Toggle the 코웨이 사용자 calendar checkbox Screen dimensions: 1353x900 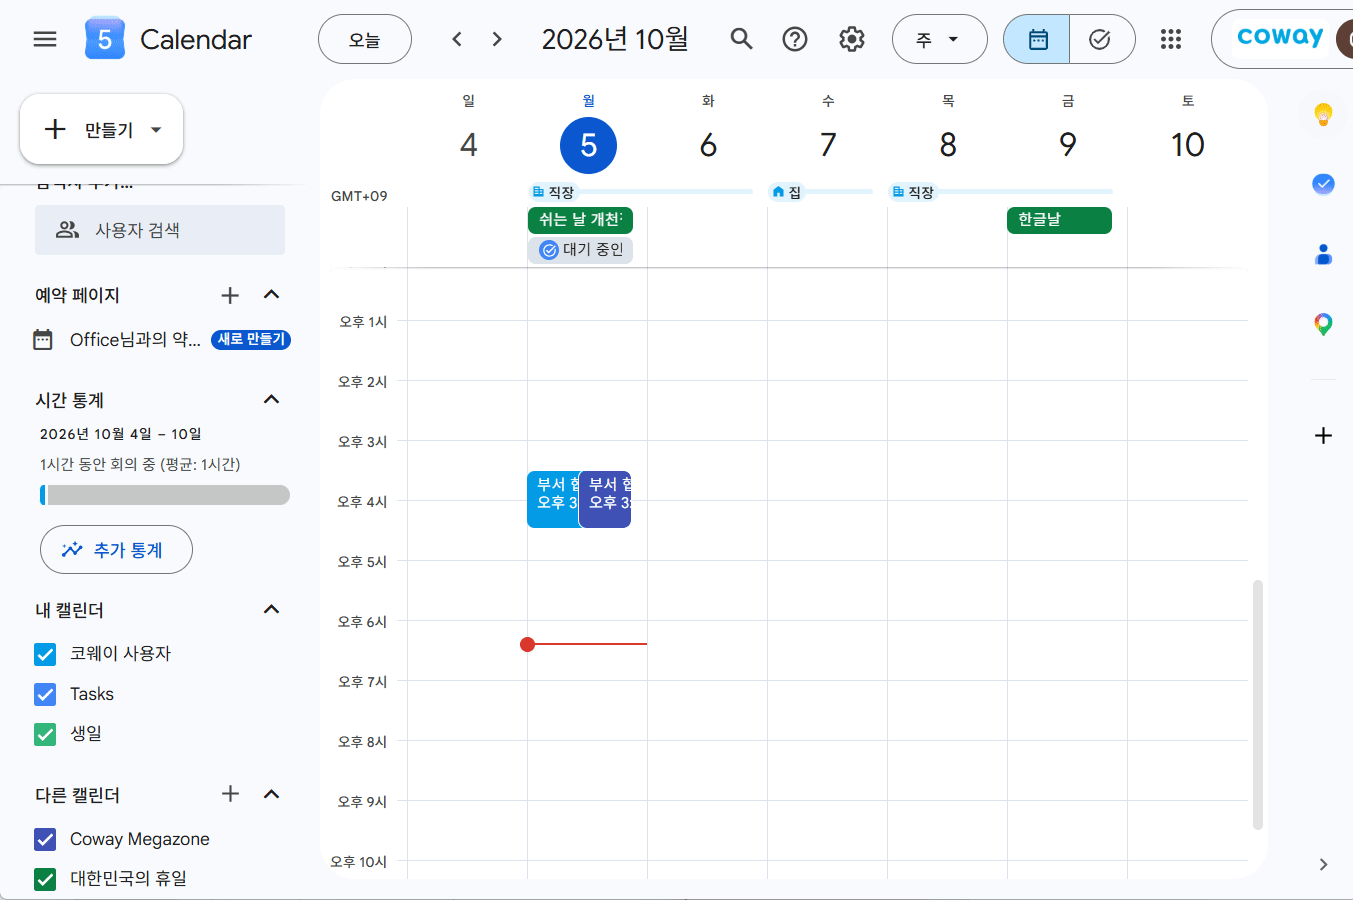45,654
